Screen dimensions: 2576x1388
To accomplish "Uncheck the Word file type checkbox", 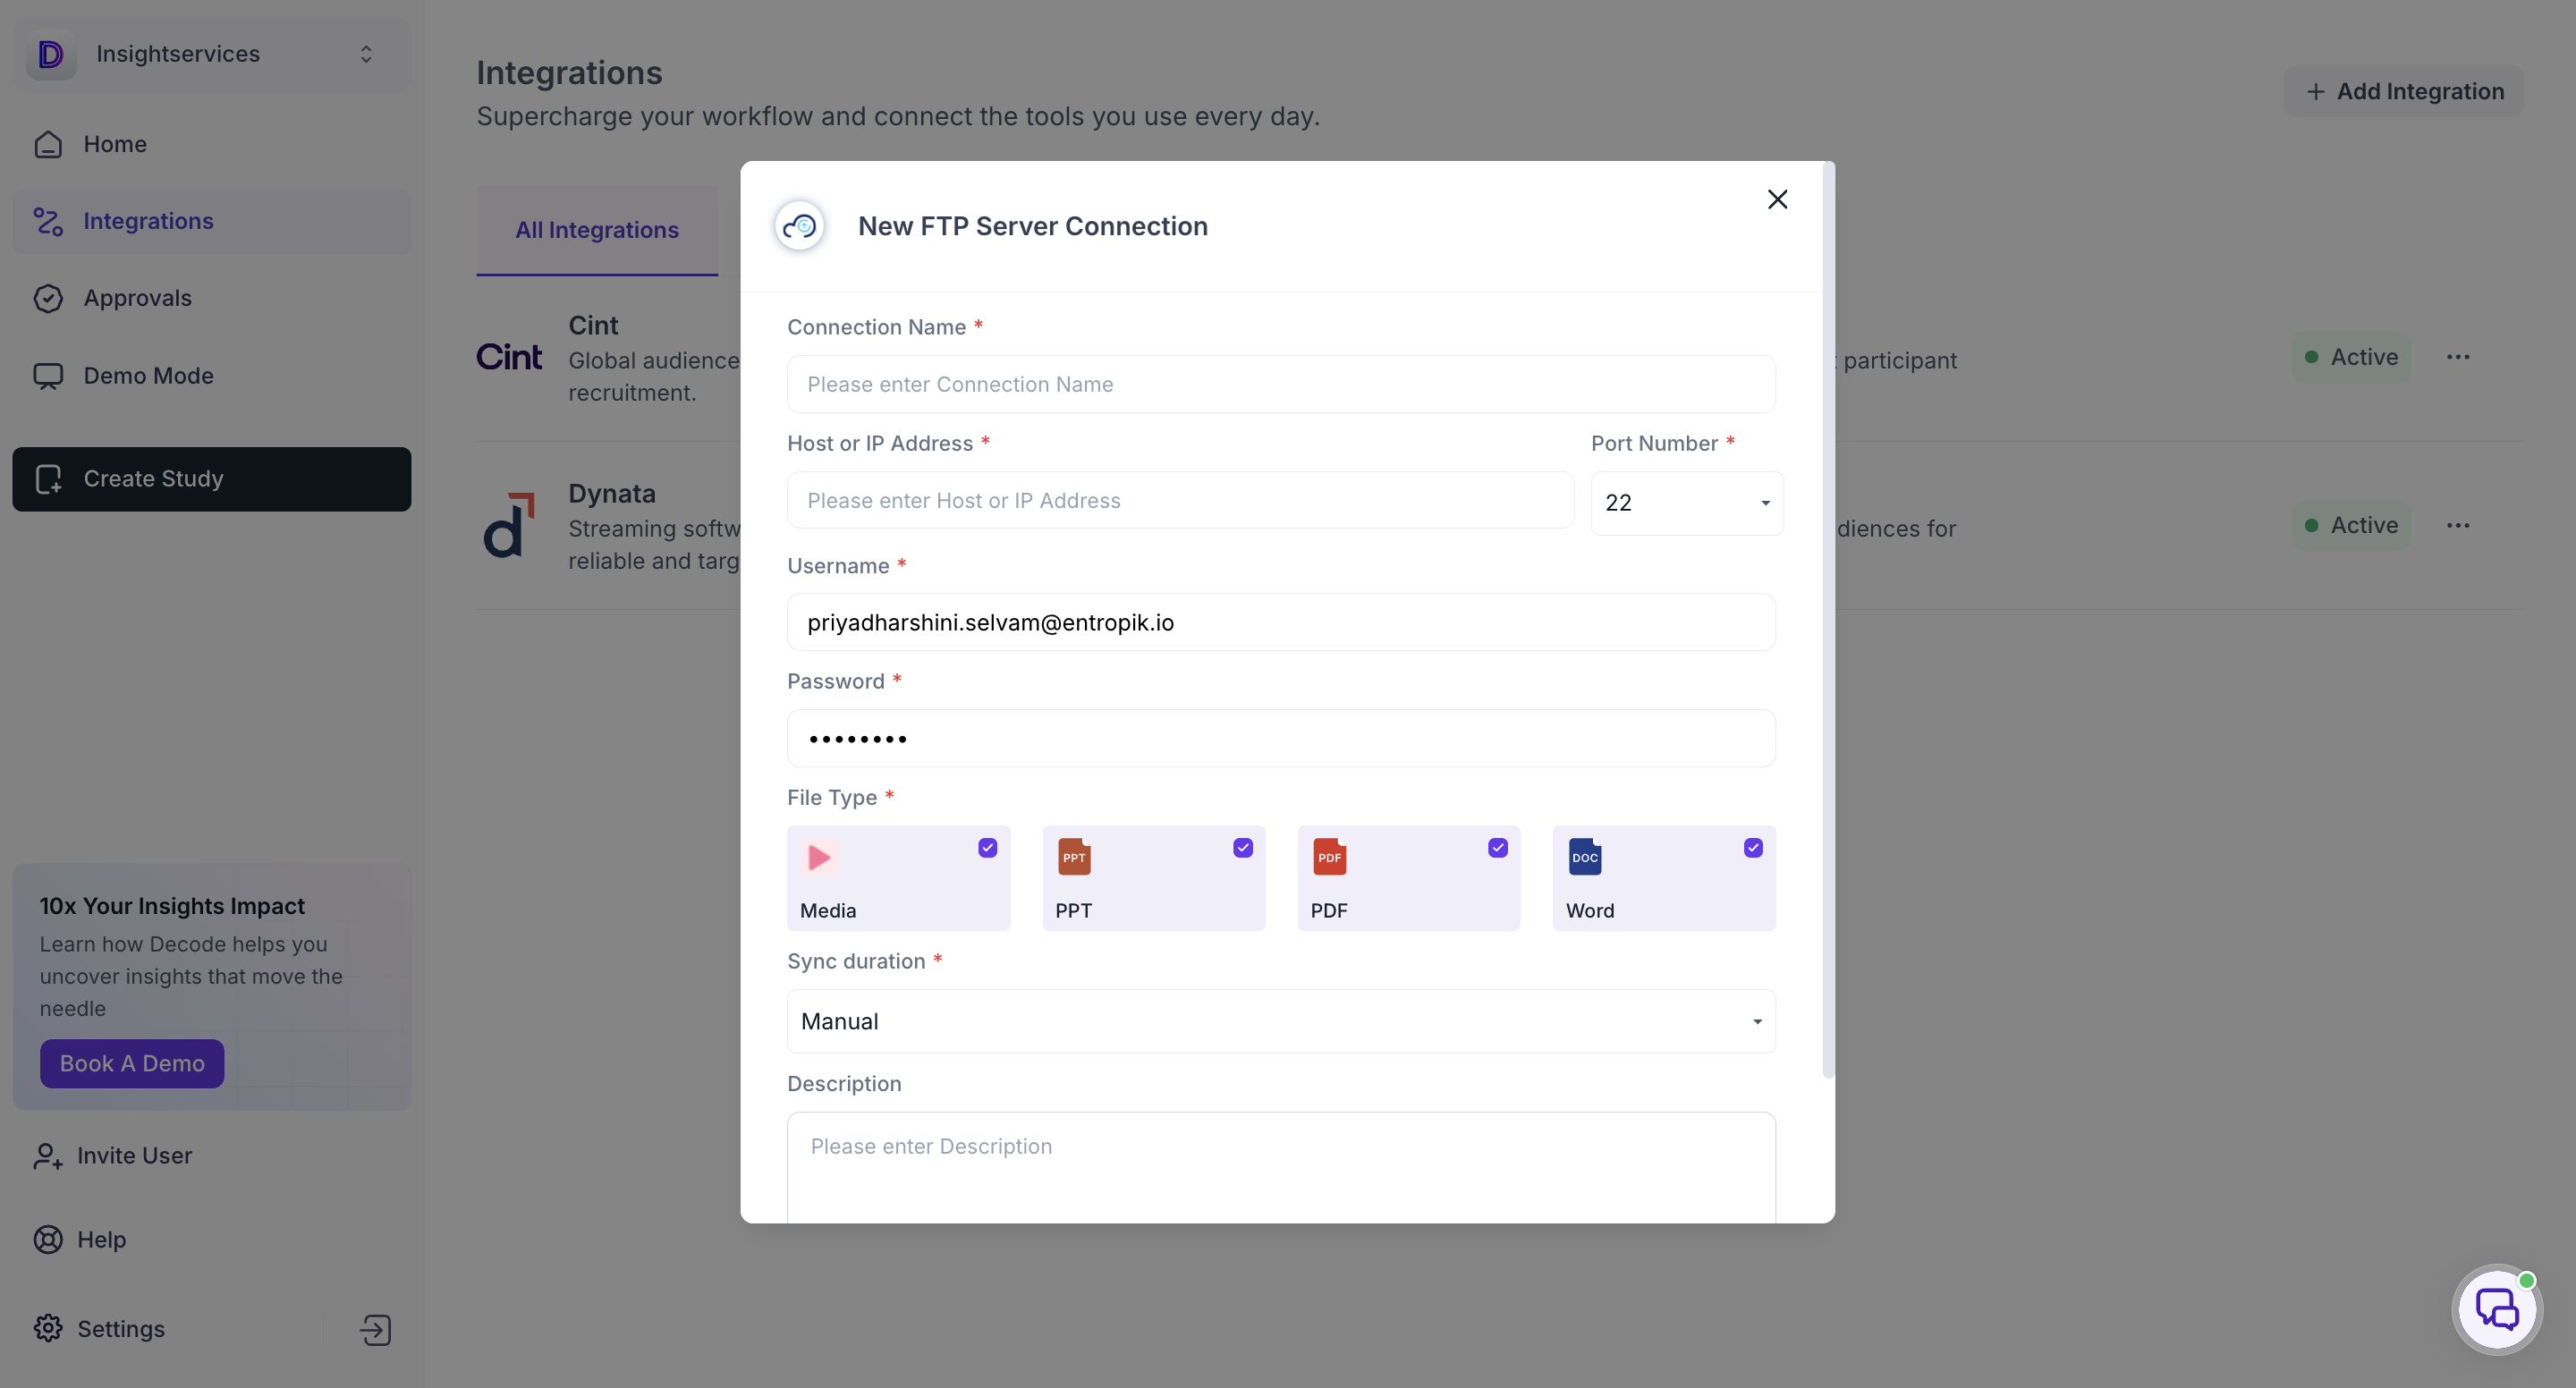I will click(1753, 847).
